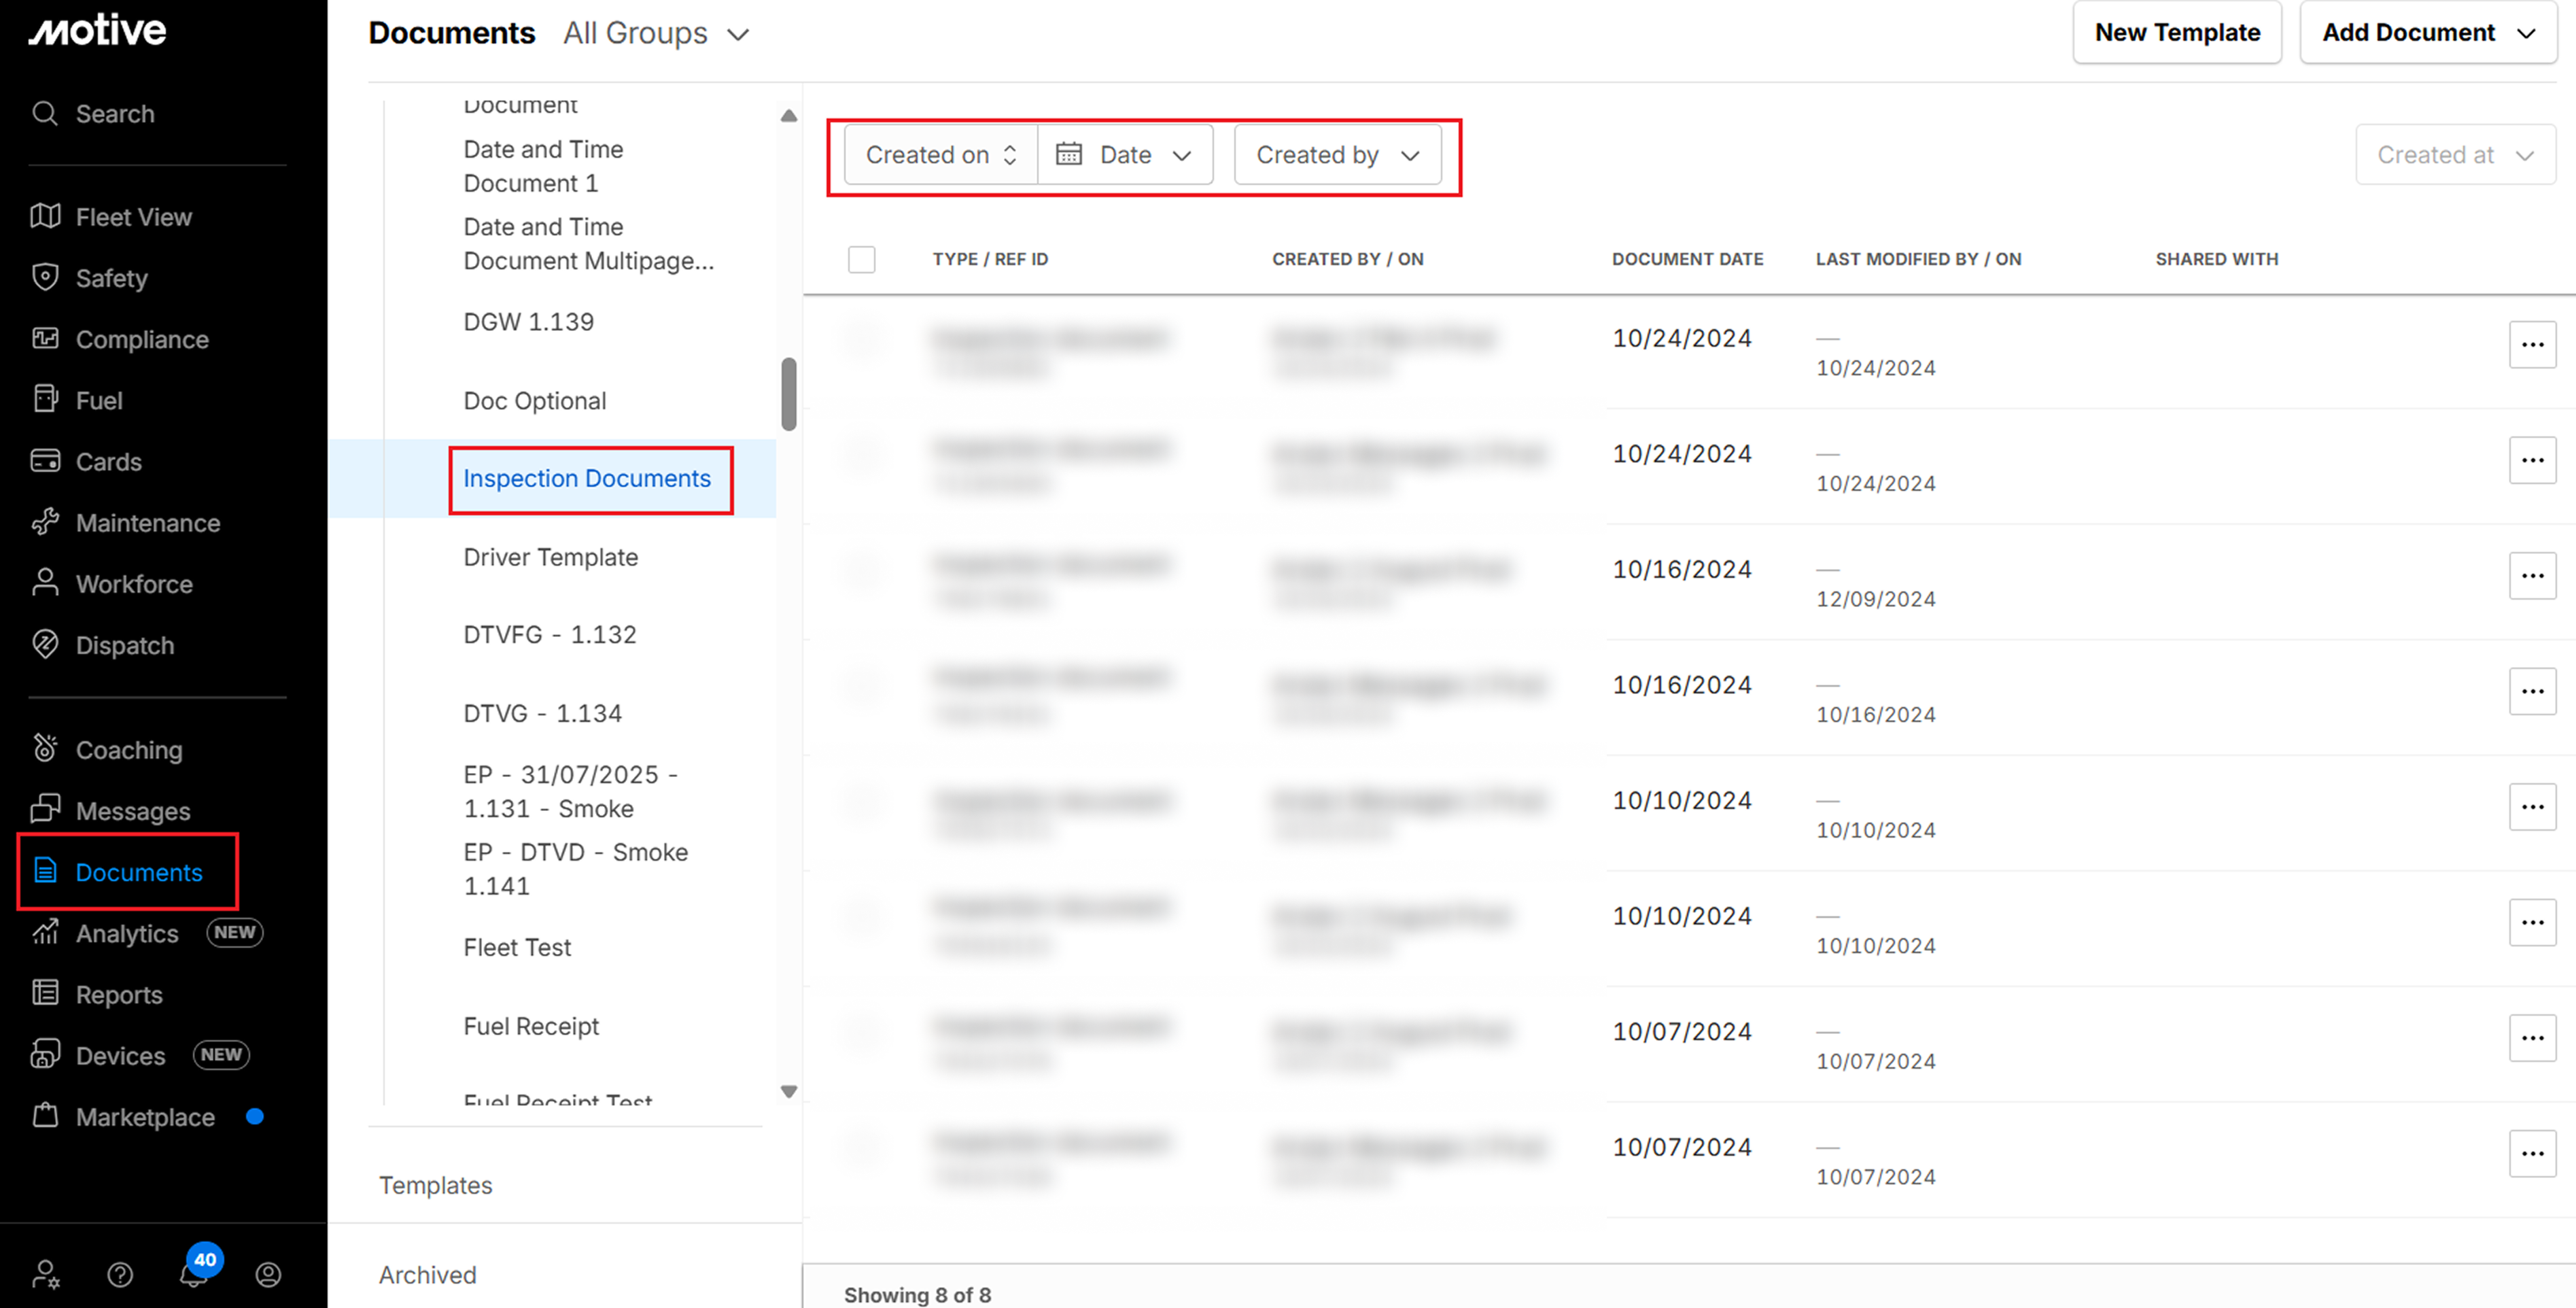Open the user profile icon at bottom
Viewport: 2576px width, 1308px height.
tap(268, 1274)
